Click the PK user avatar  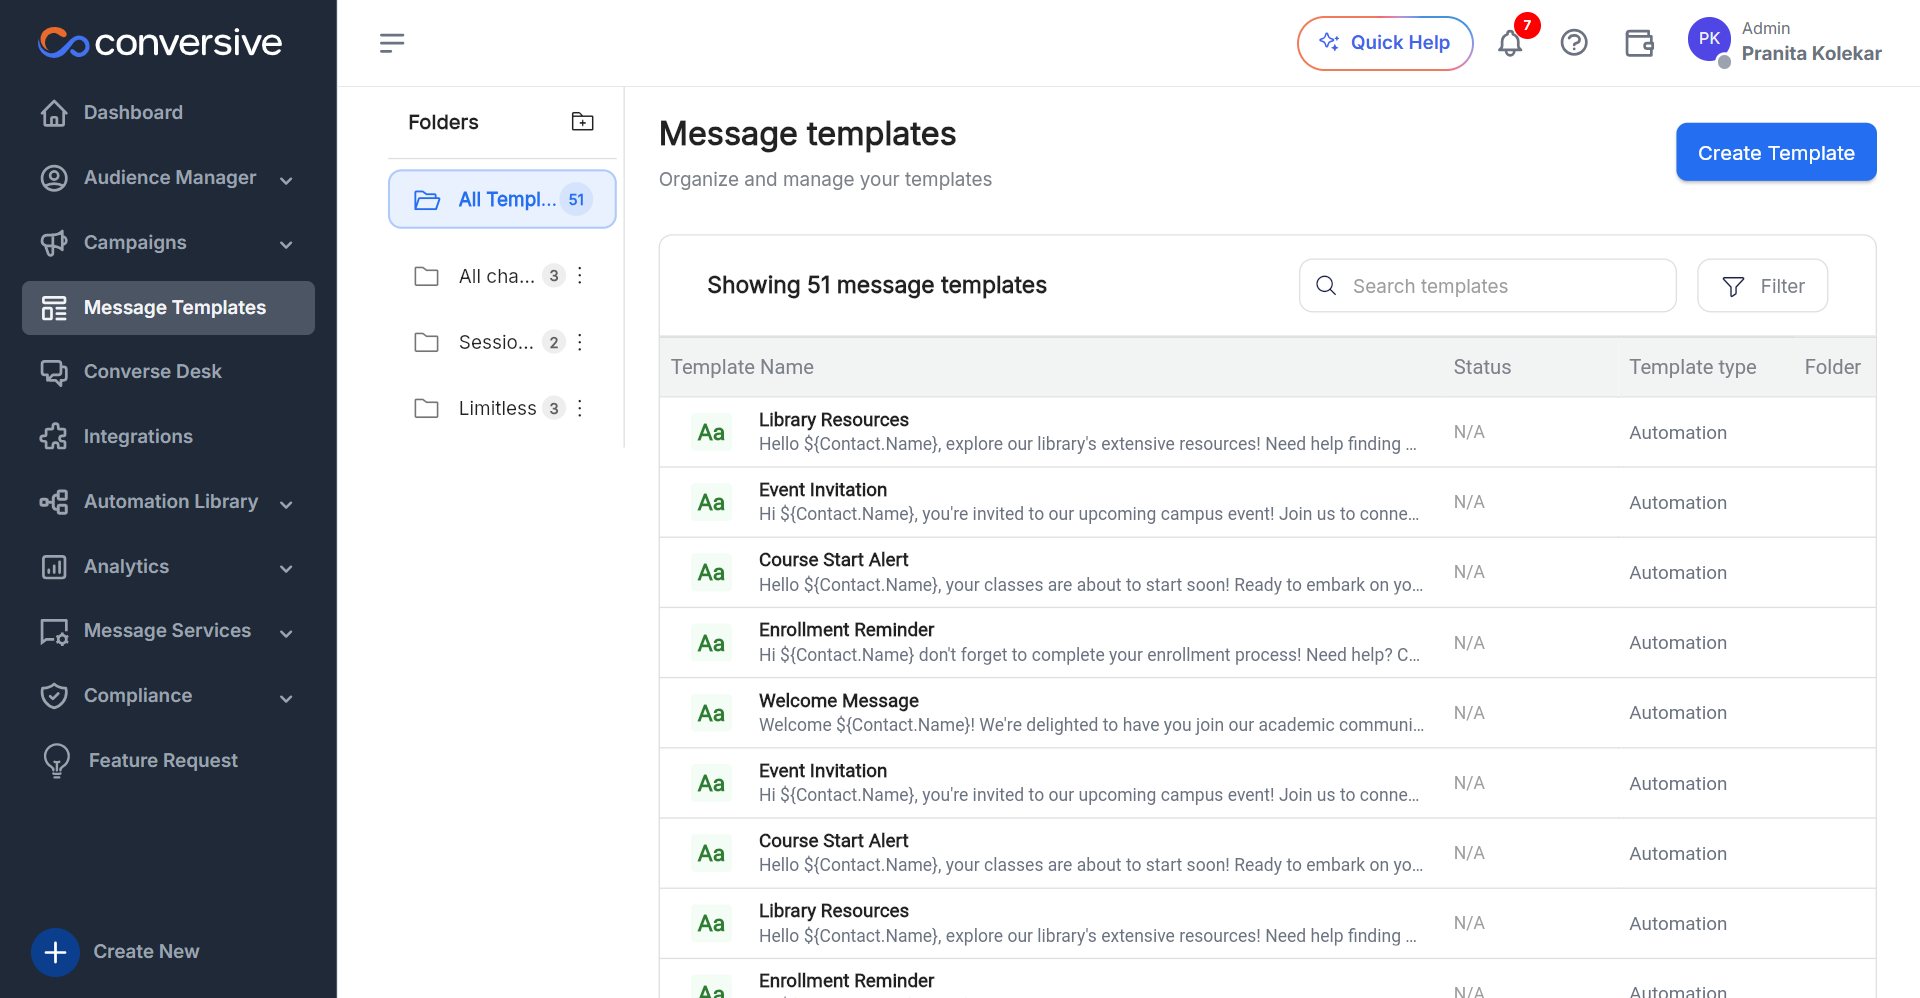tap(1709, 39)
